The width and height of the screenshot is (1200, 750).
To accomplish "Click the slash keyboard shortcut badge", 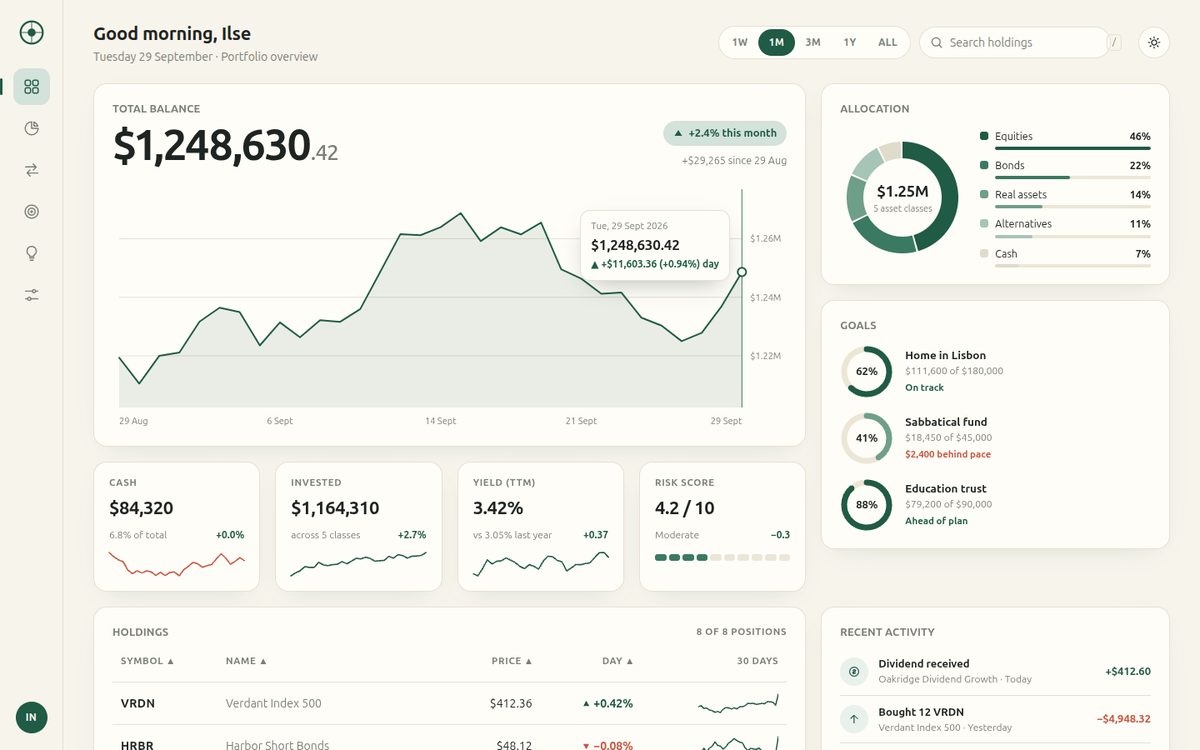I will [x=1115, y=42].
